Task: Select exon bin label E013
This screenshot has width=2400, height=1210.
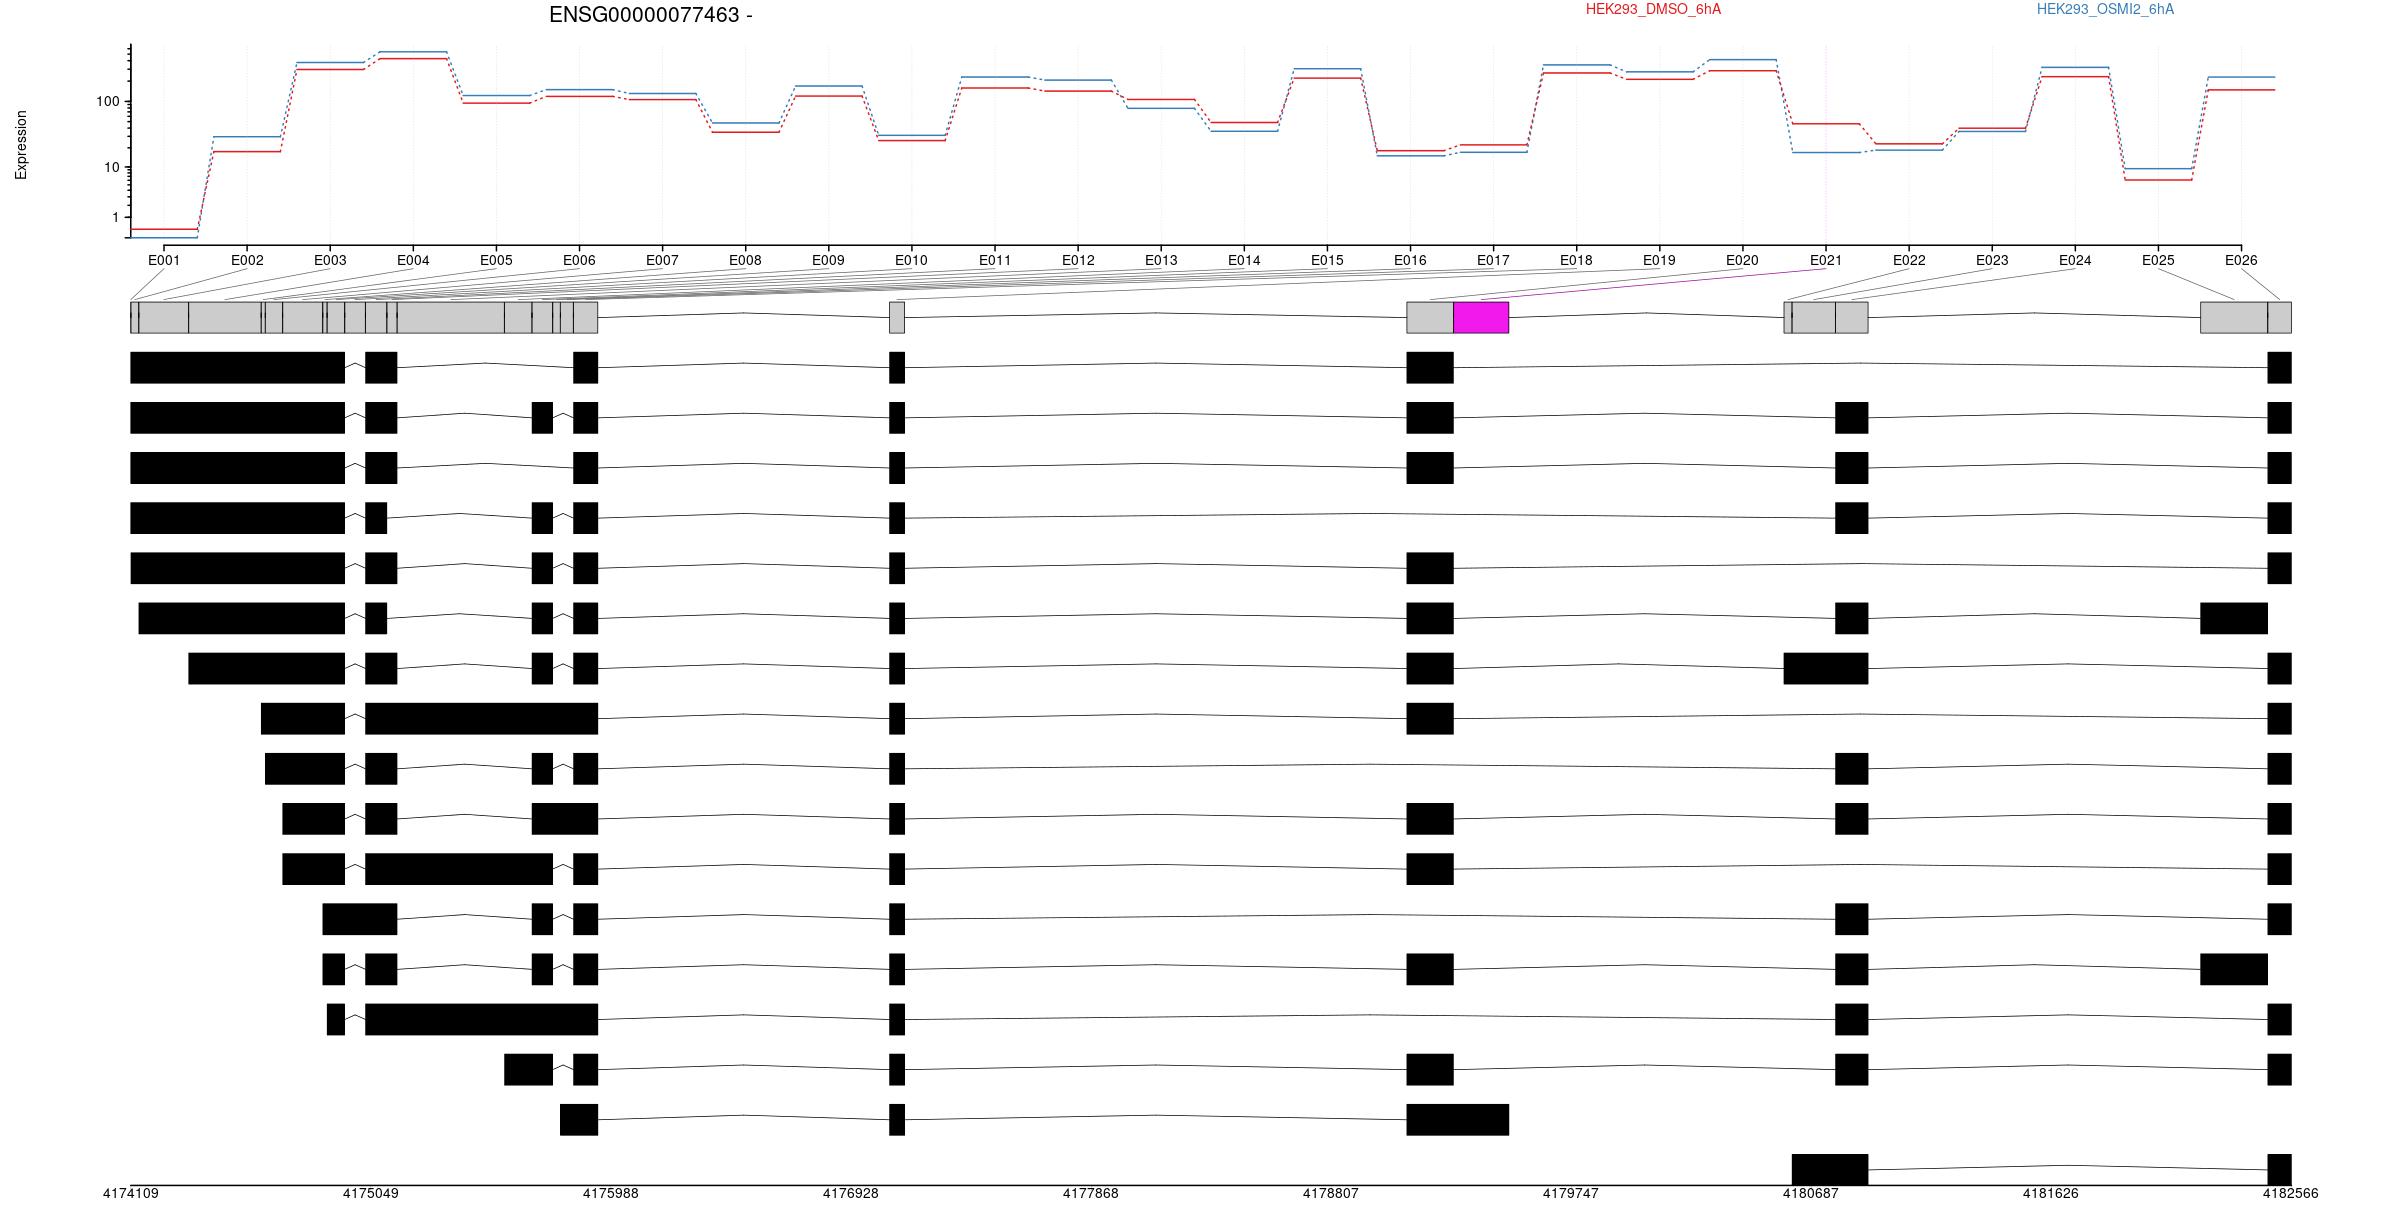Action: click(x=1161, y=260)
